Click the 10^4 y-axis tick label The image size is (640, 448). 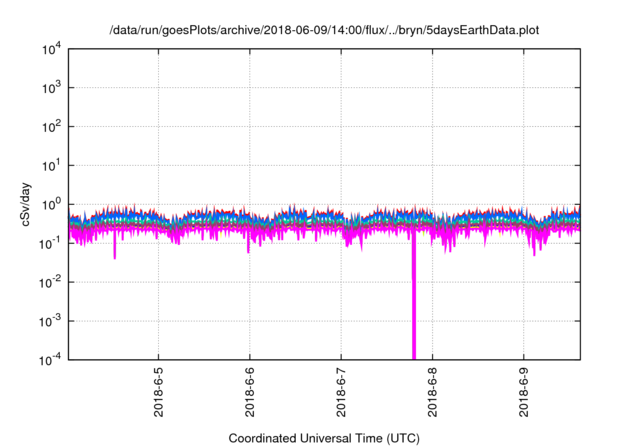click(x=52, y=49)
